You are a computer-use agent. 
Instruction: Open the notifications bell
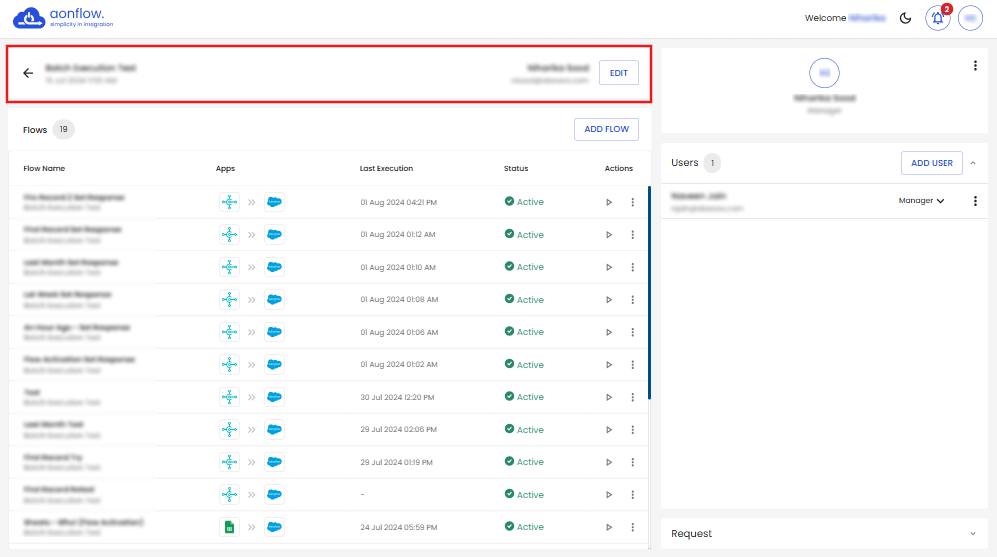(x=937, y=18)
